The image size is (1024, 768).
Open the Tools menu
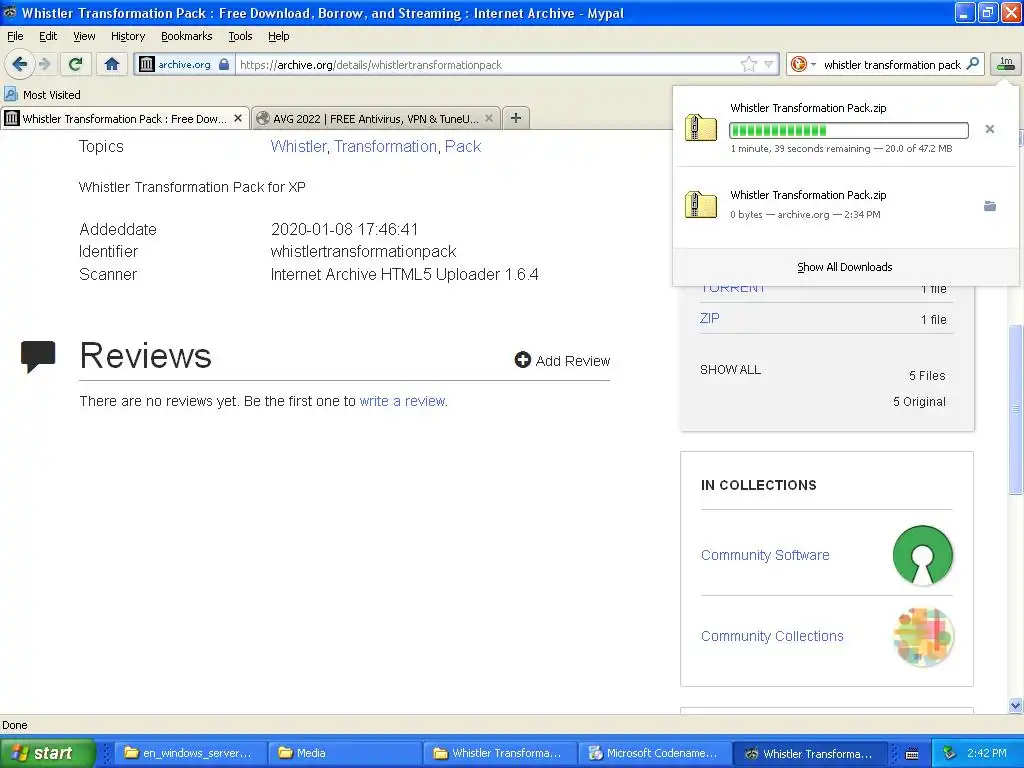(240, 36)
